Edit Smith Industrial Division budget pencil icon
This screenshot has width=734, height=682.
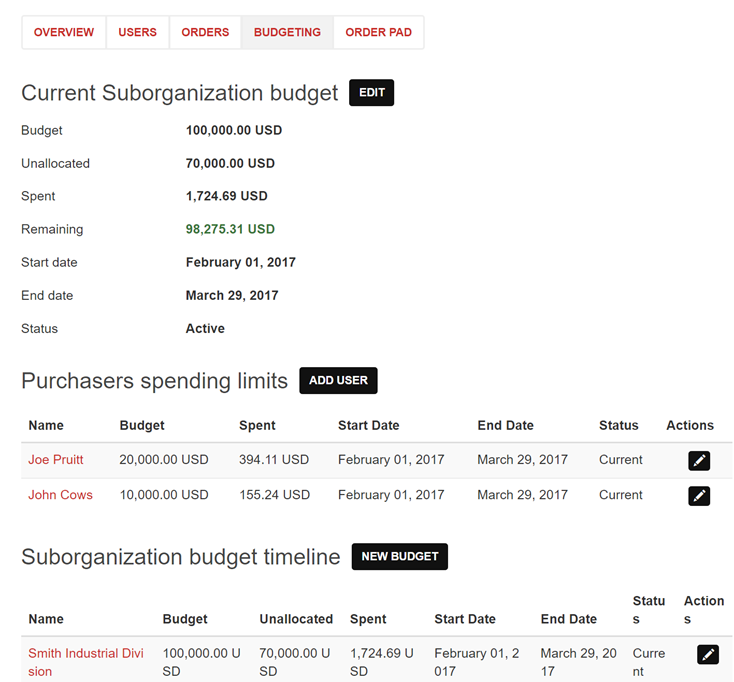[708, 654]
